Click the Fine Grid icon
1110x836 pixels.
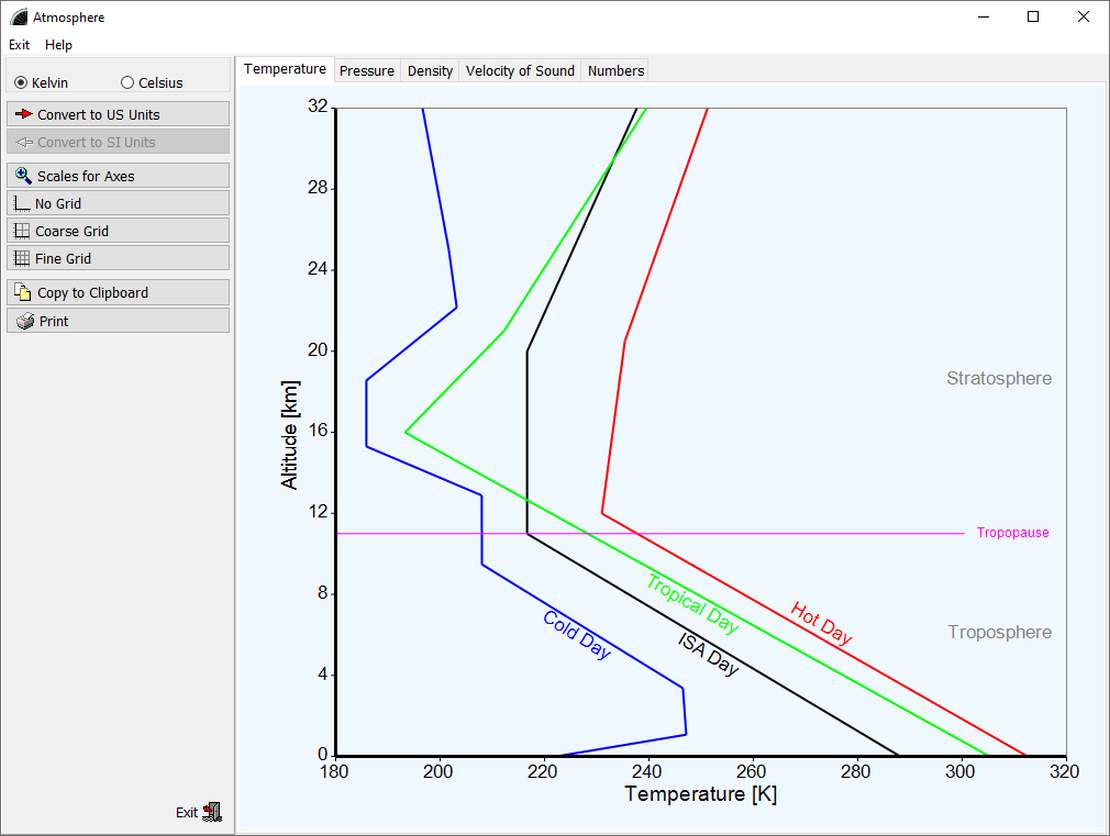tap(22, 258)
